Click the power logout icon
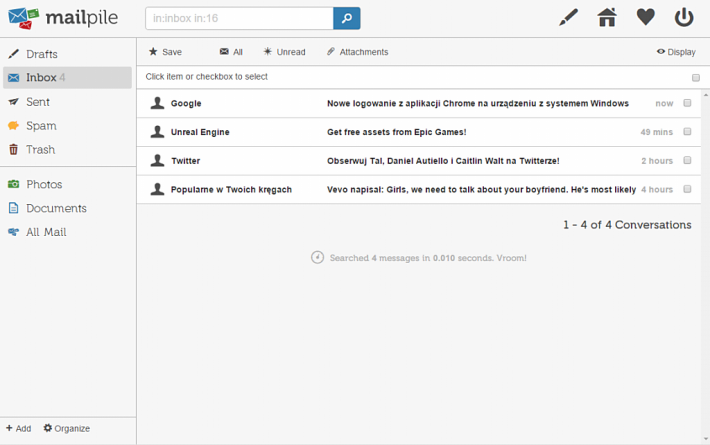Screen dimensions: 710x445 coord(684,18)
